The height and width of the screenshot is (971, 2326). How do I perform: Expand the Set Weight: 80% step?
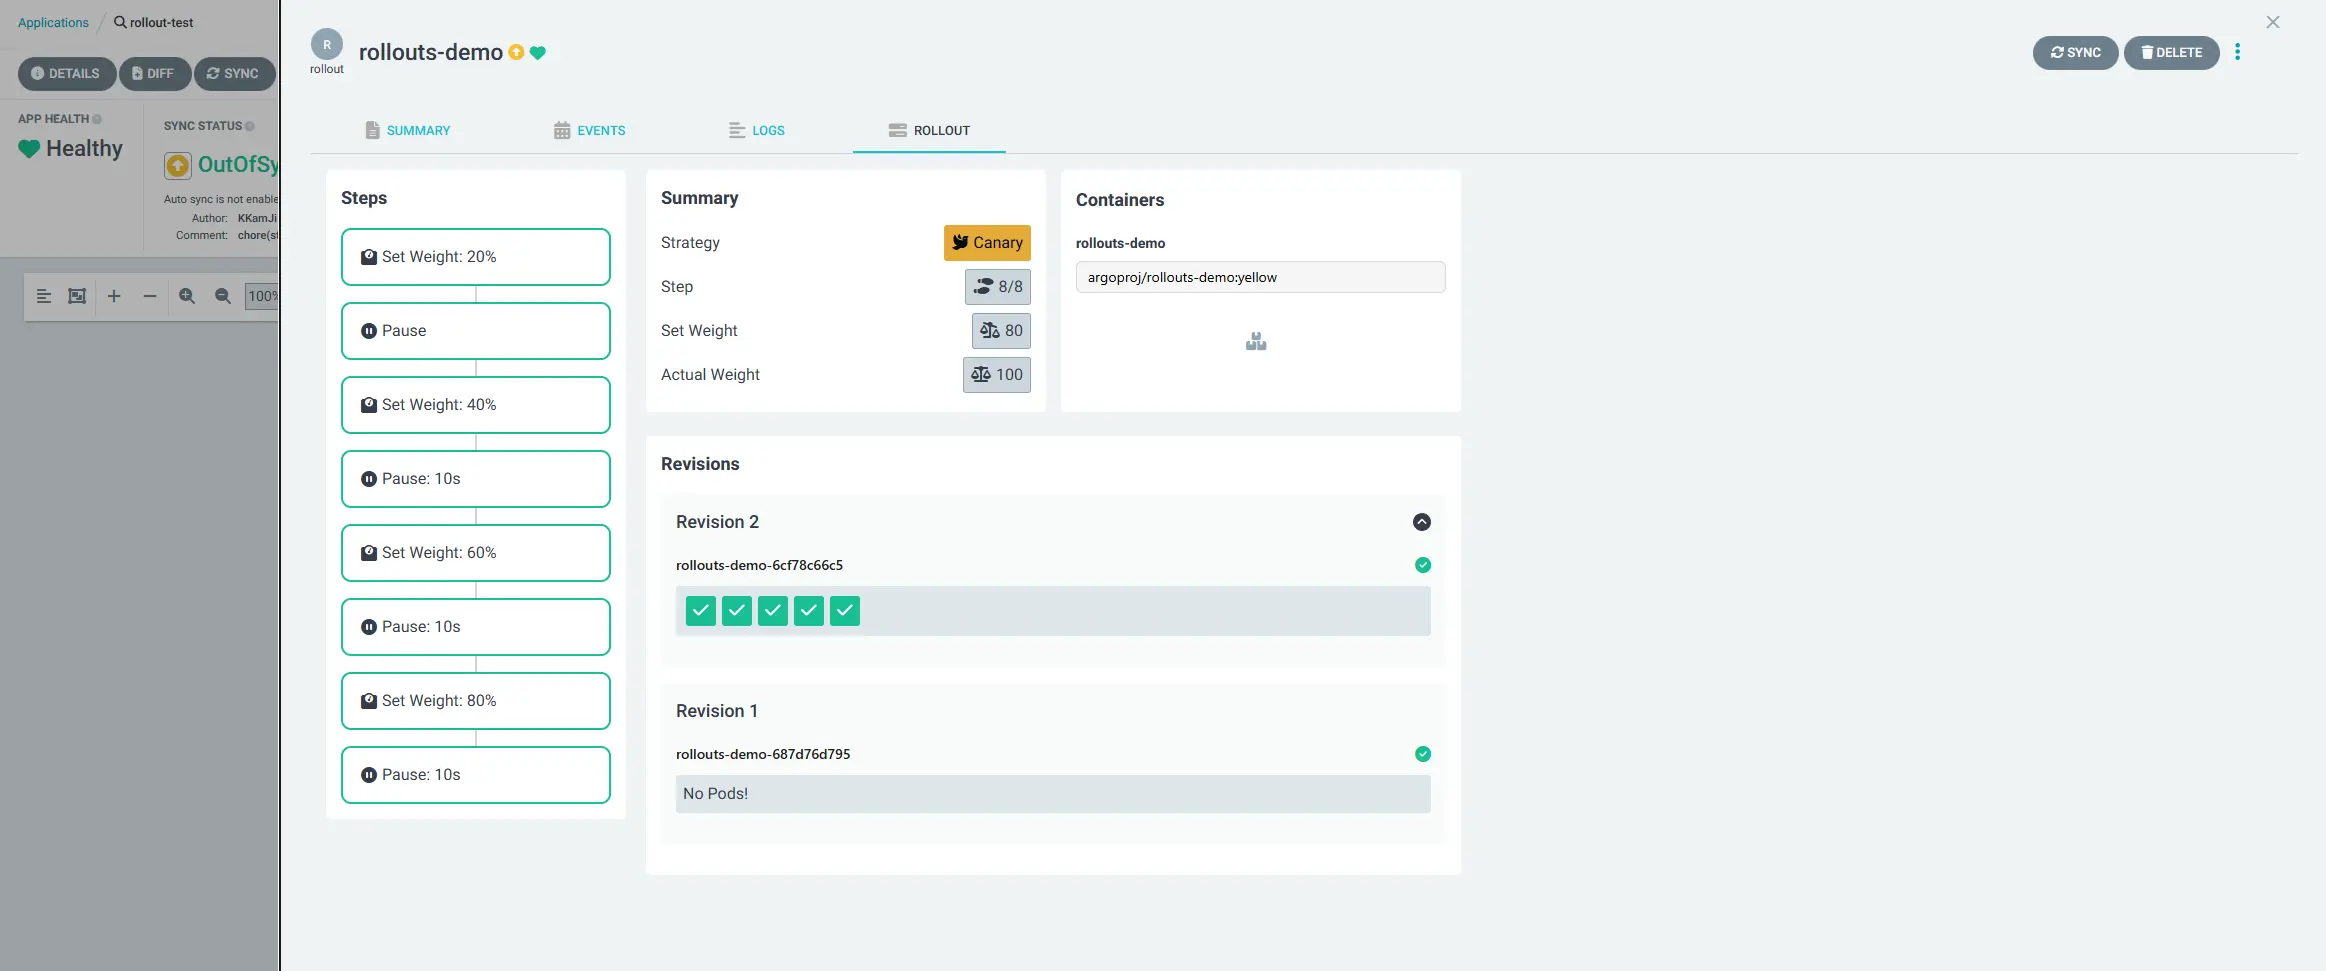(475, 701)
